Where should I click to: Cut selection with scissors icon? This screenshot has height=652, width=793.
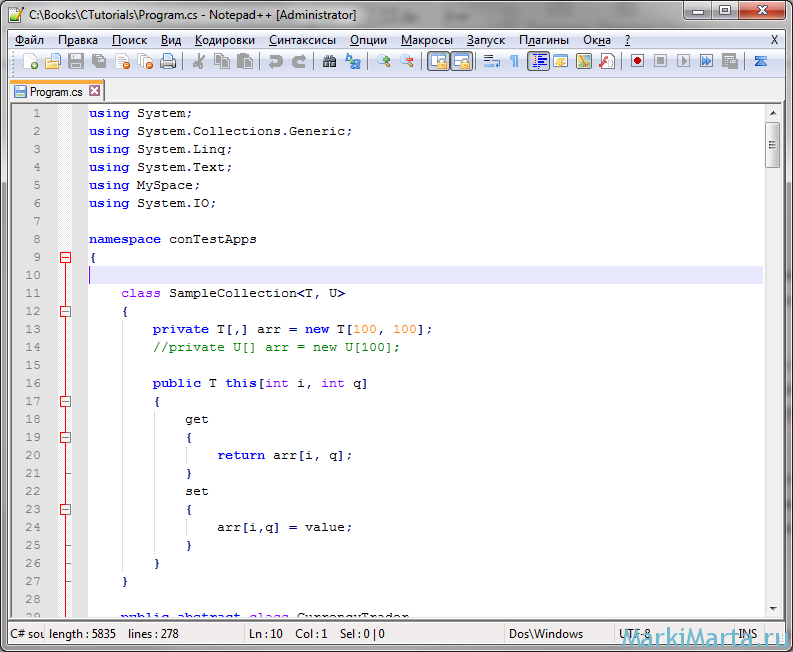[199, 62]
